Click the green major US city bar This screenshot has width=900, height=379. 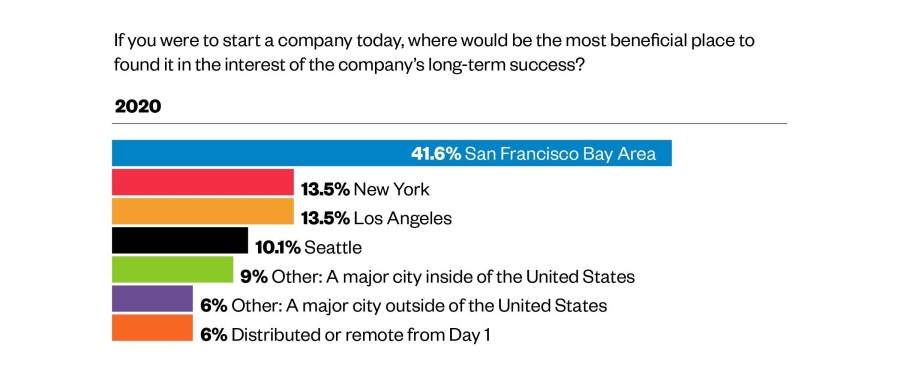[x=172, y=269]
